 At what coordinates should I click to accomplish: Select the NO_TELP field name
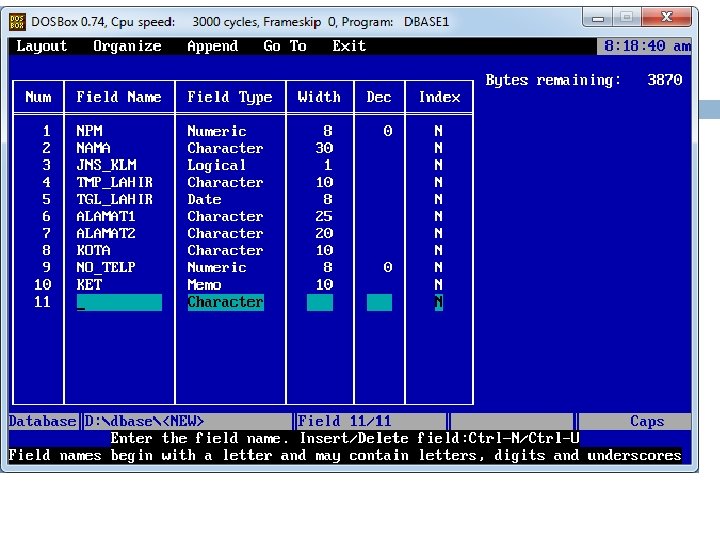106,267
